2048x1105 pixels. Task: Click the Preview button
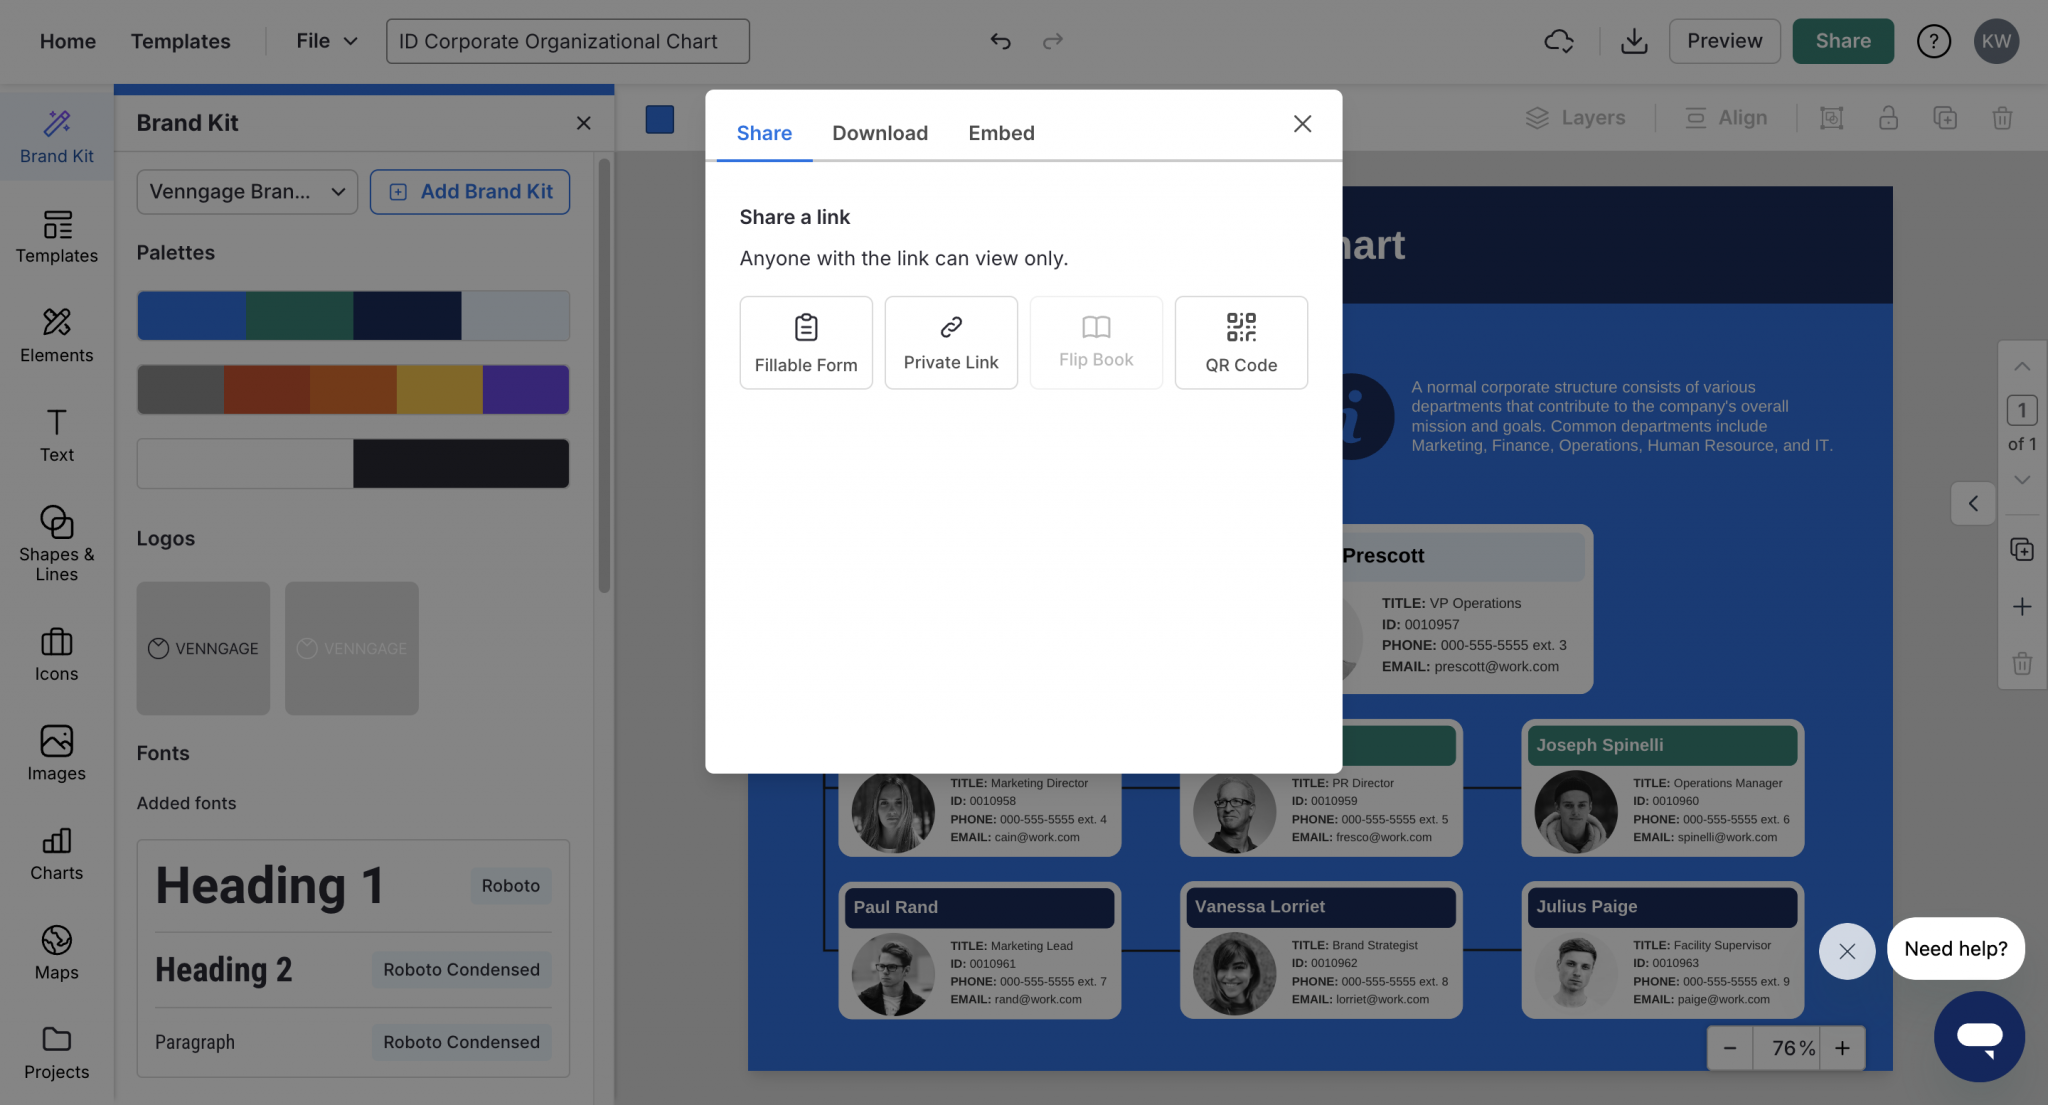click(x=1724, y=41)
